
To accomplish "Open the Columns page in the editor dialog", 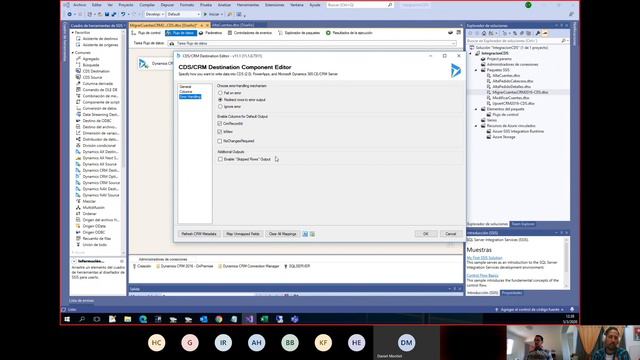I will [186, 91].
